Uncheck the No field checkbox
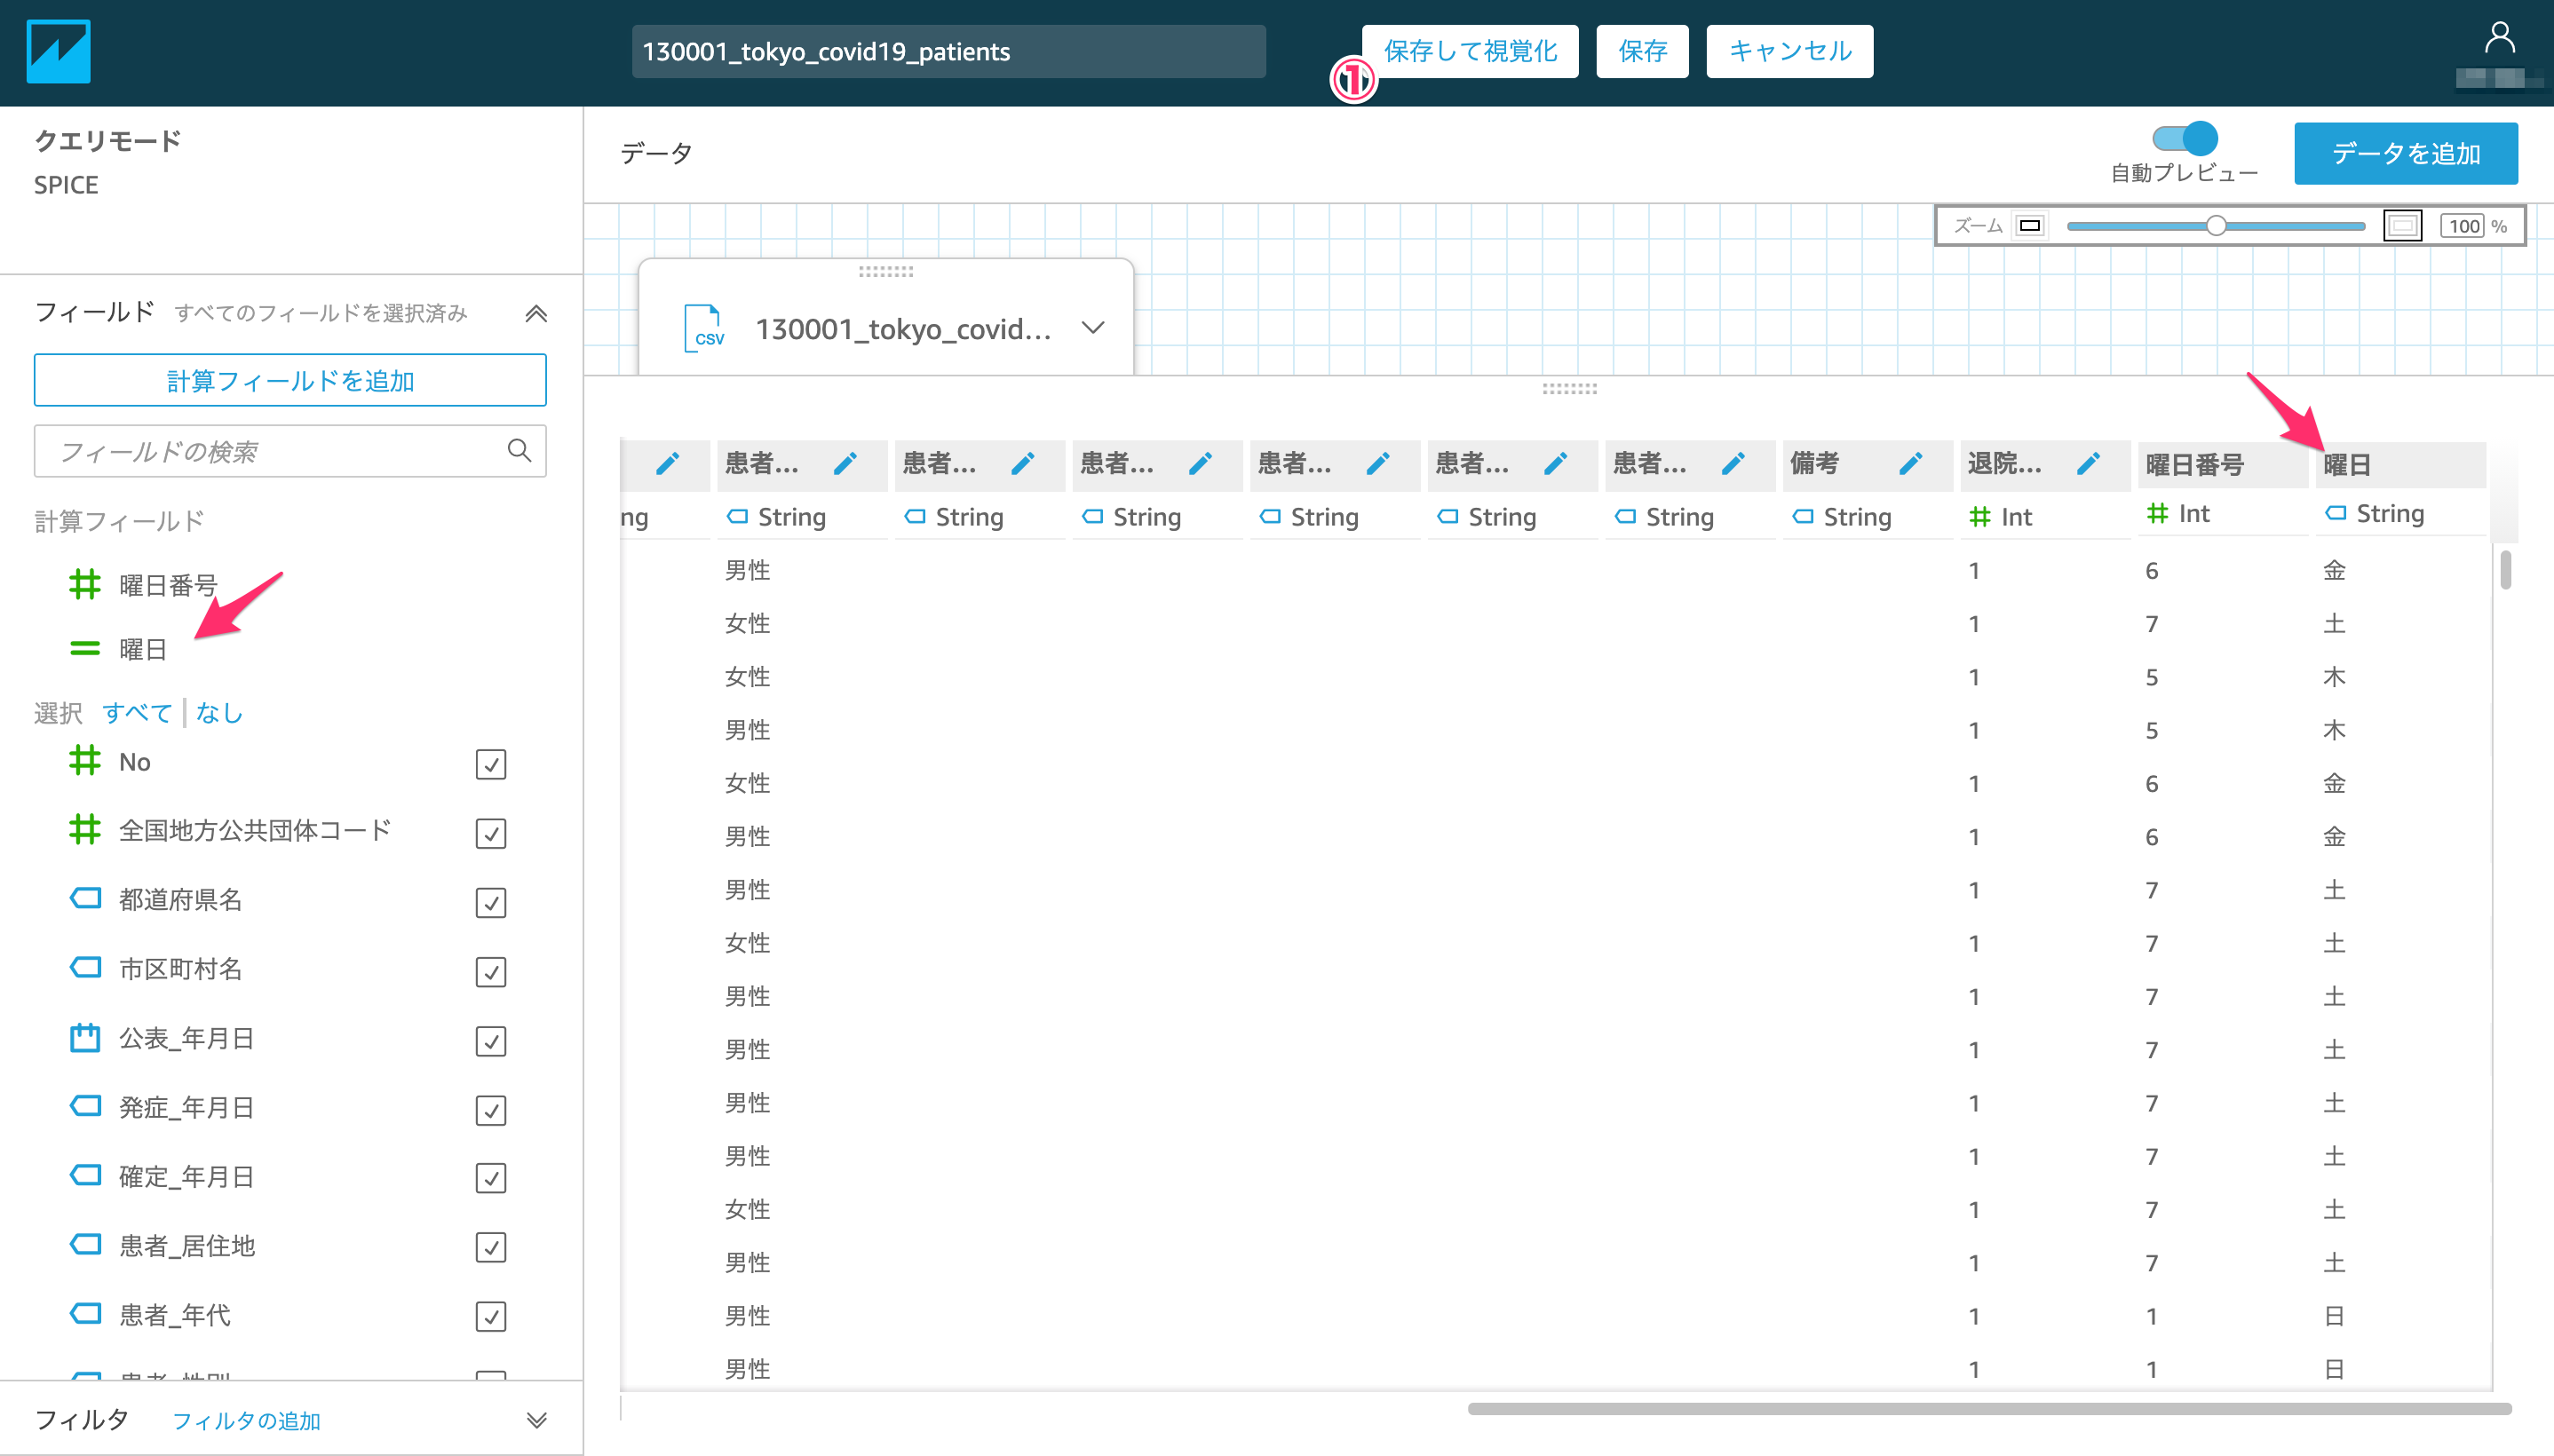The width and height of the screenshot is (2554, 1456). (490, 764)
